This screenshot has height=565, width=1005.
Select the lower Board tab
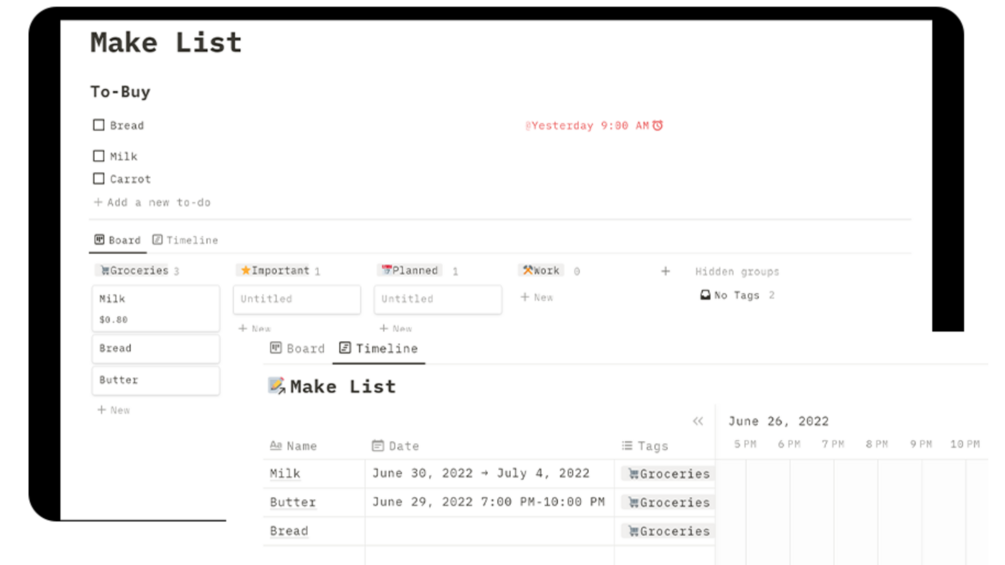click(297, 348)
